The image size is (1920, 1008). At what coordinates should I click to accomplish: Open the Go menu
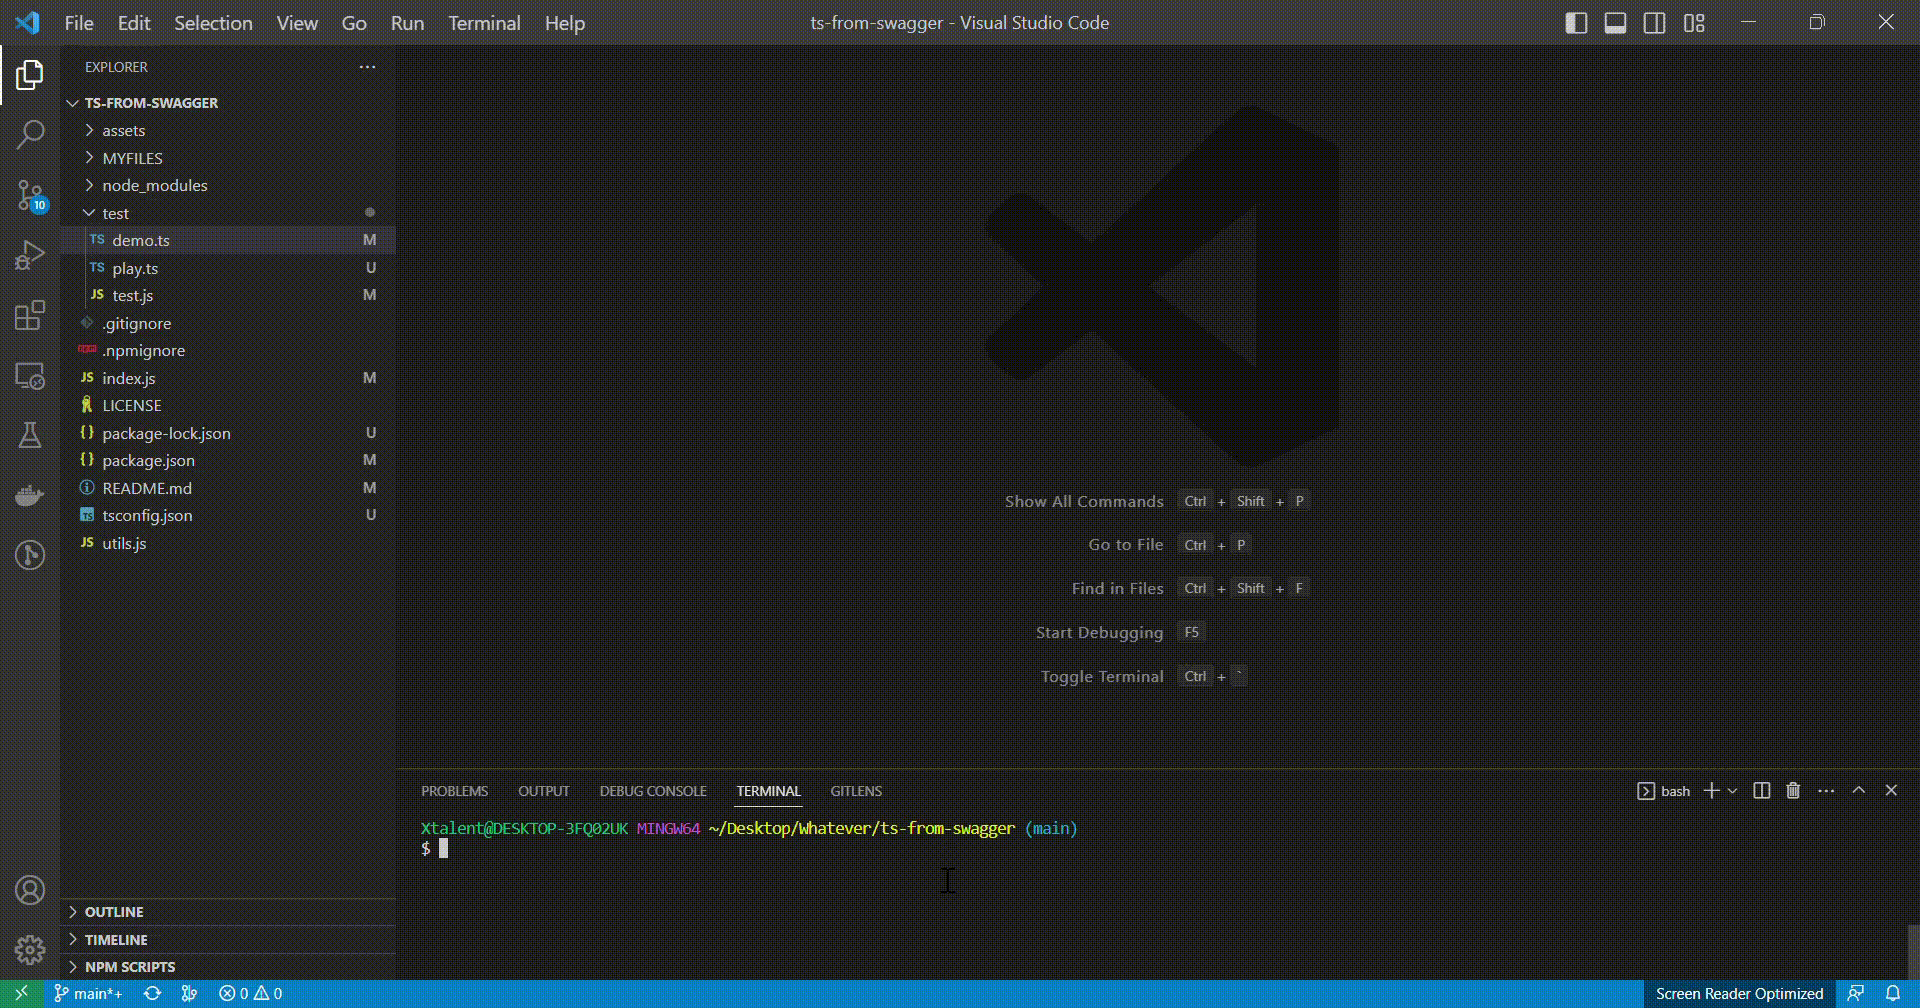click(x=354, y=23)
